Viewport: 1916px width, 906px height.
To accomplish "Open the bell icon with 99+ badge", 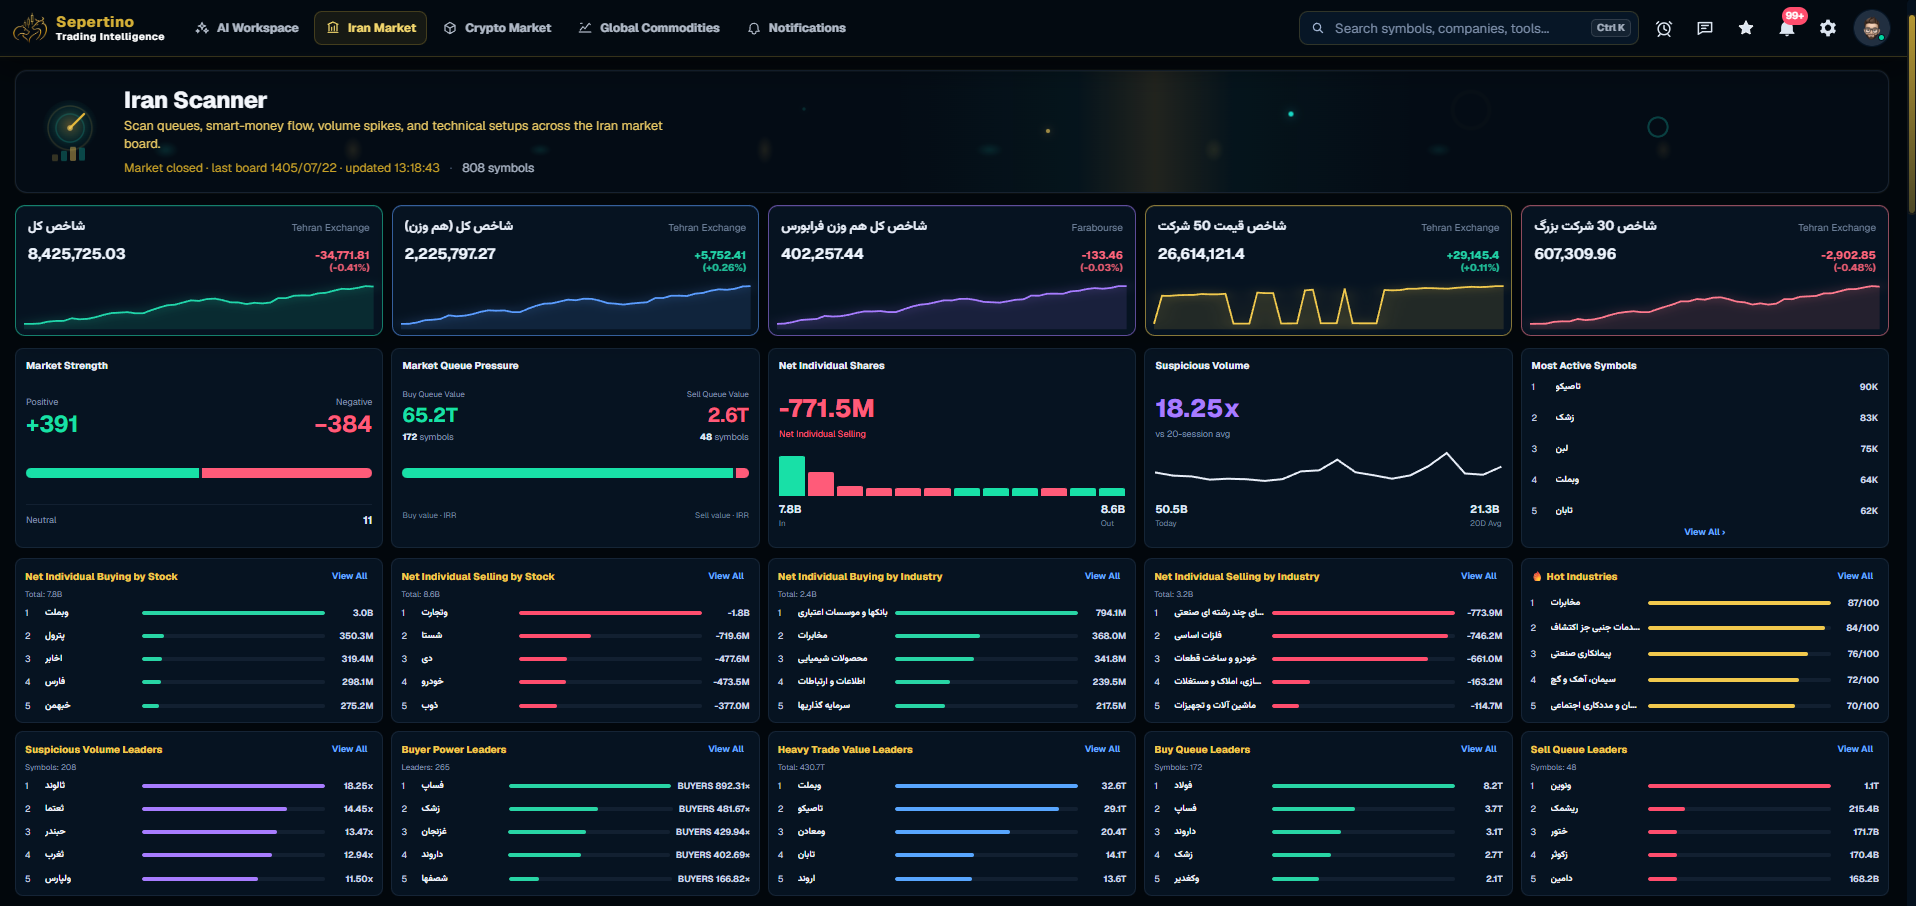I will click(1787, 28).
